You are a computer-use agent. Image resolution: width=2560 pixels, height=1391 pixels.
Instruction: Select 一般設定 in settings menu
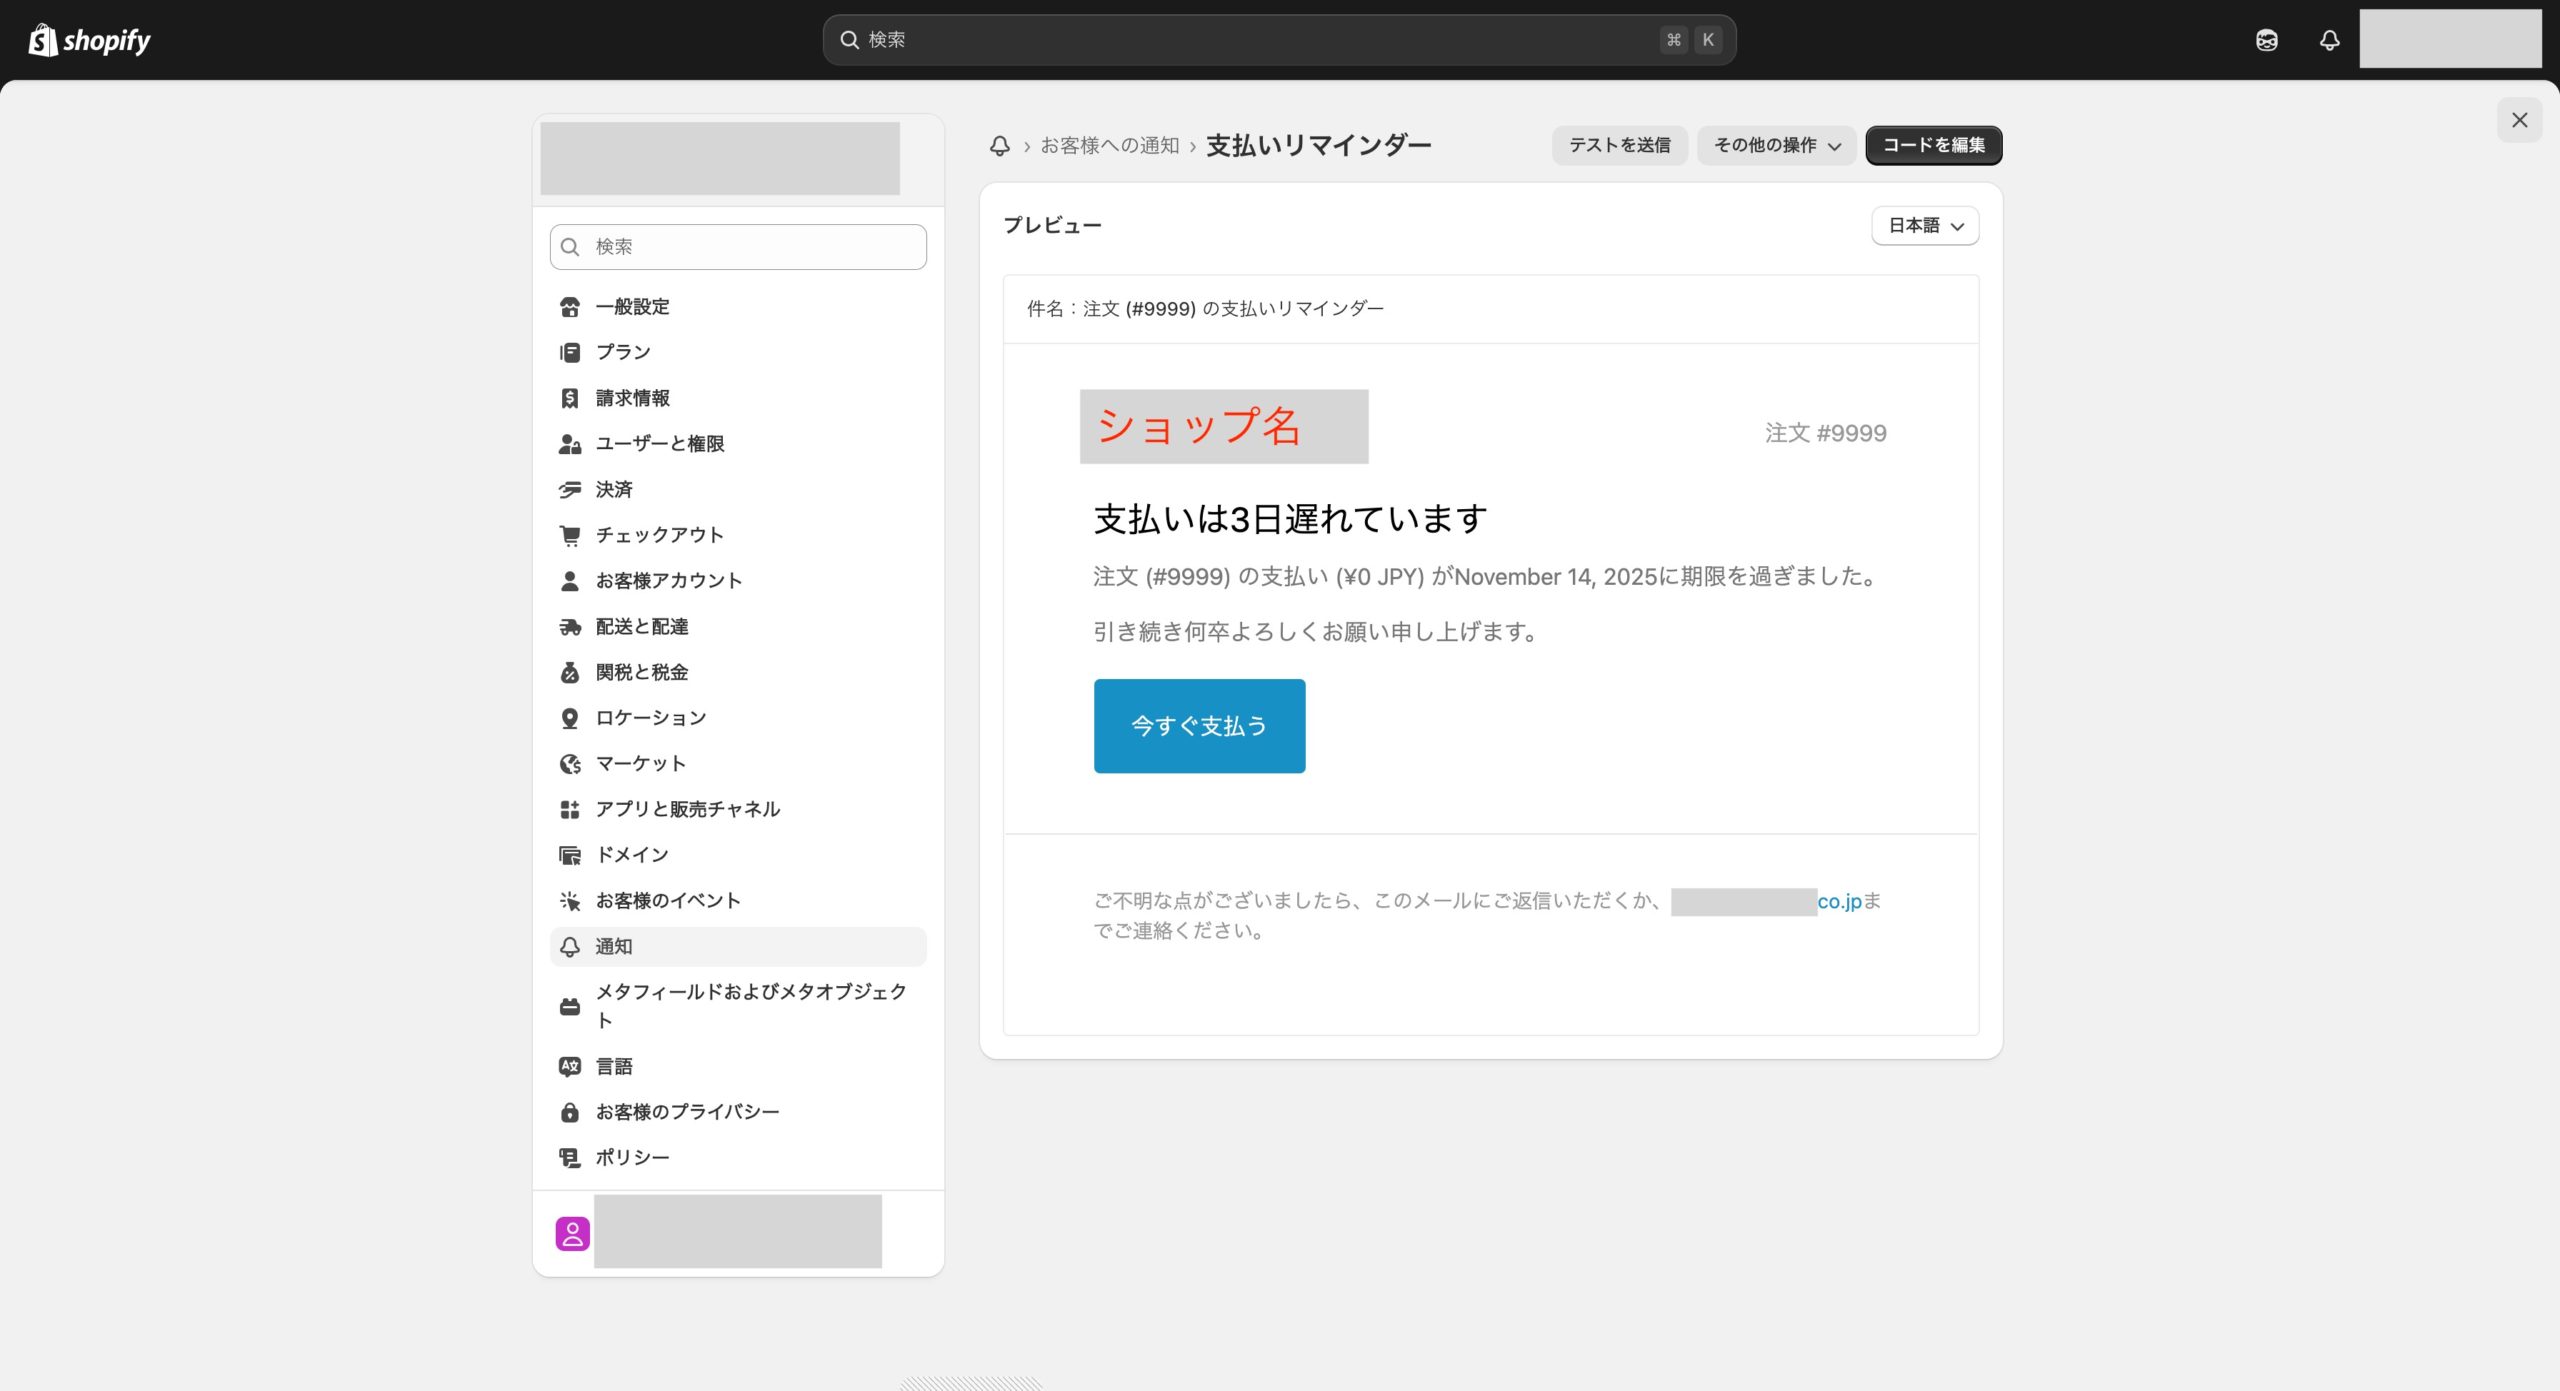[x=632, y=307]
